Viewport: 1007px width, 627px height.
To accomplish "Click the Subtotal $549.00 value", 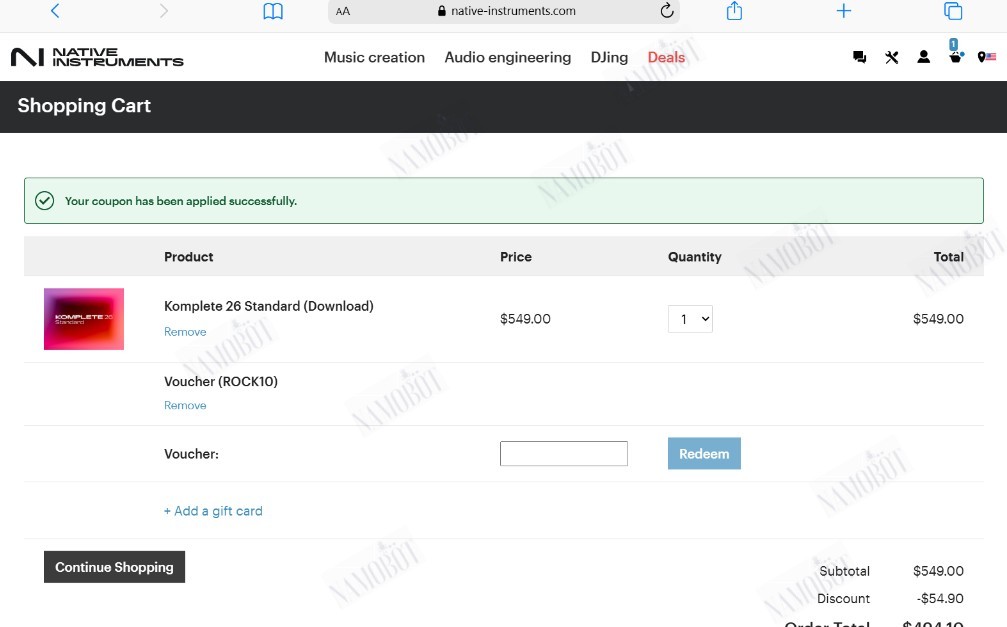I will [938, 570].
